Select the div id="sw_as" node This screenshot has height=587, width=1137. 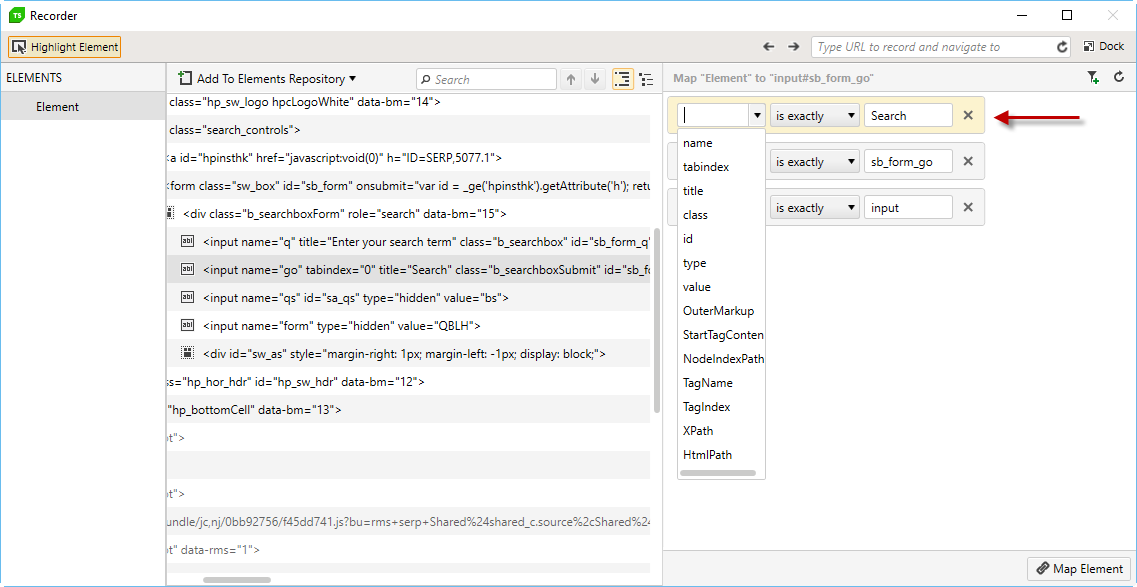(x=405, y=354)
